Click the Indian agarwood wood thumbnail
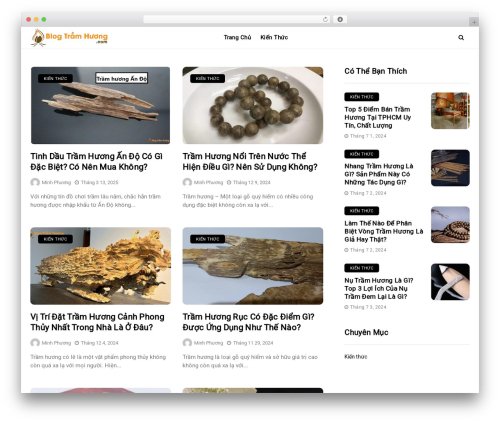This screenshot has width=500, height=423. [x=100, y=105]
